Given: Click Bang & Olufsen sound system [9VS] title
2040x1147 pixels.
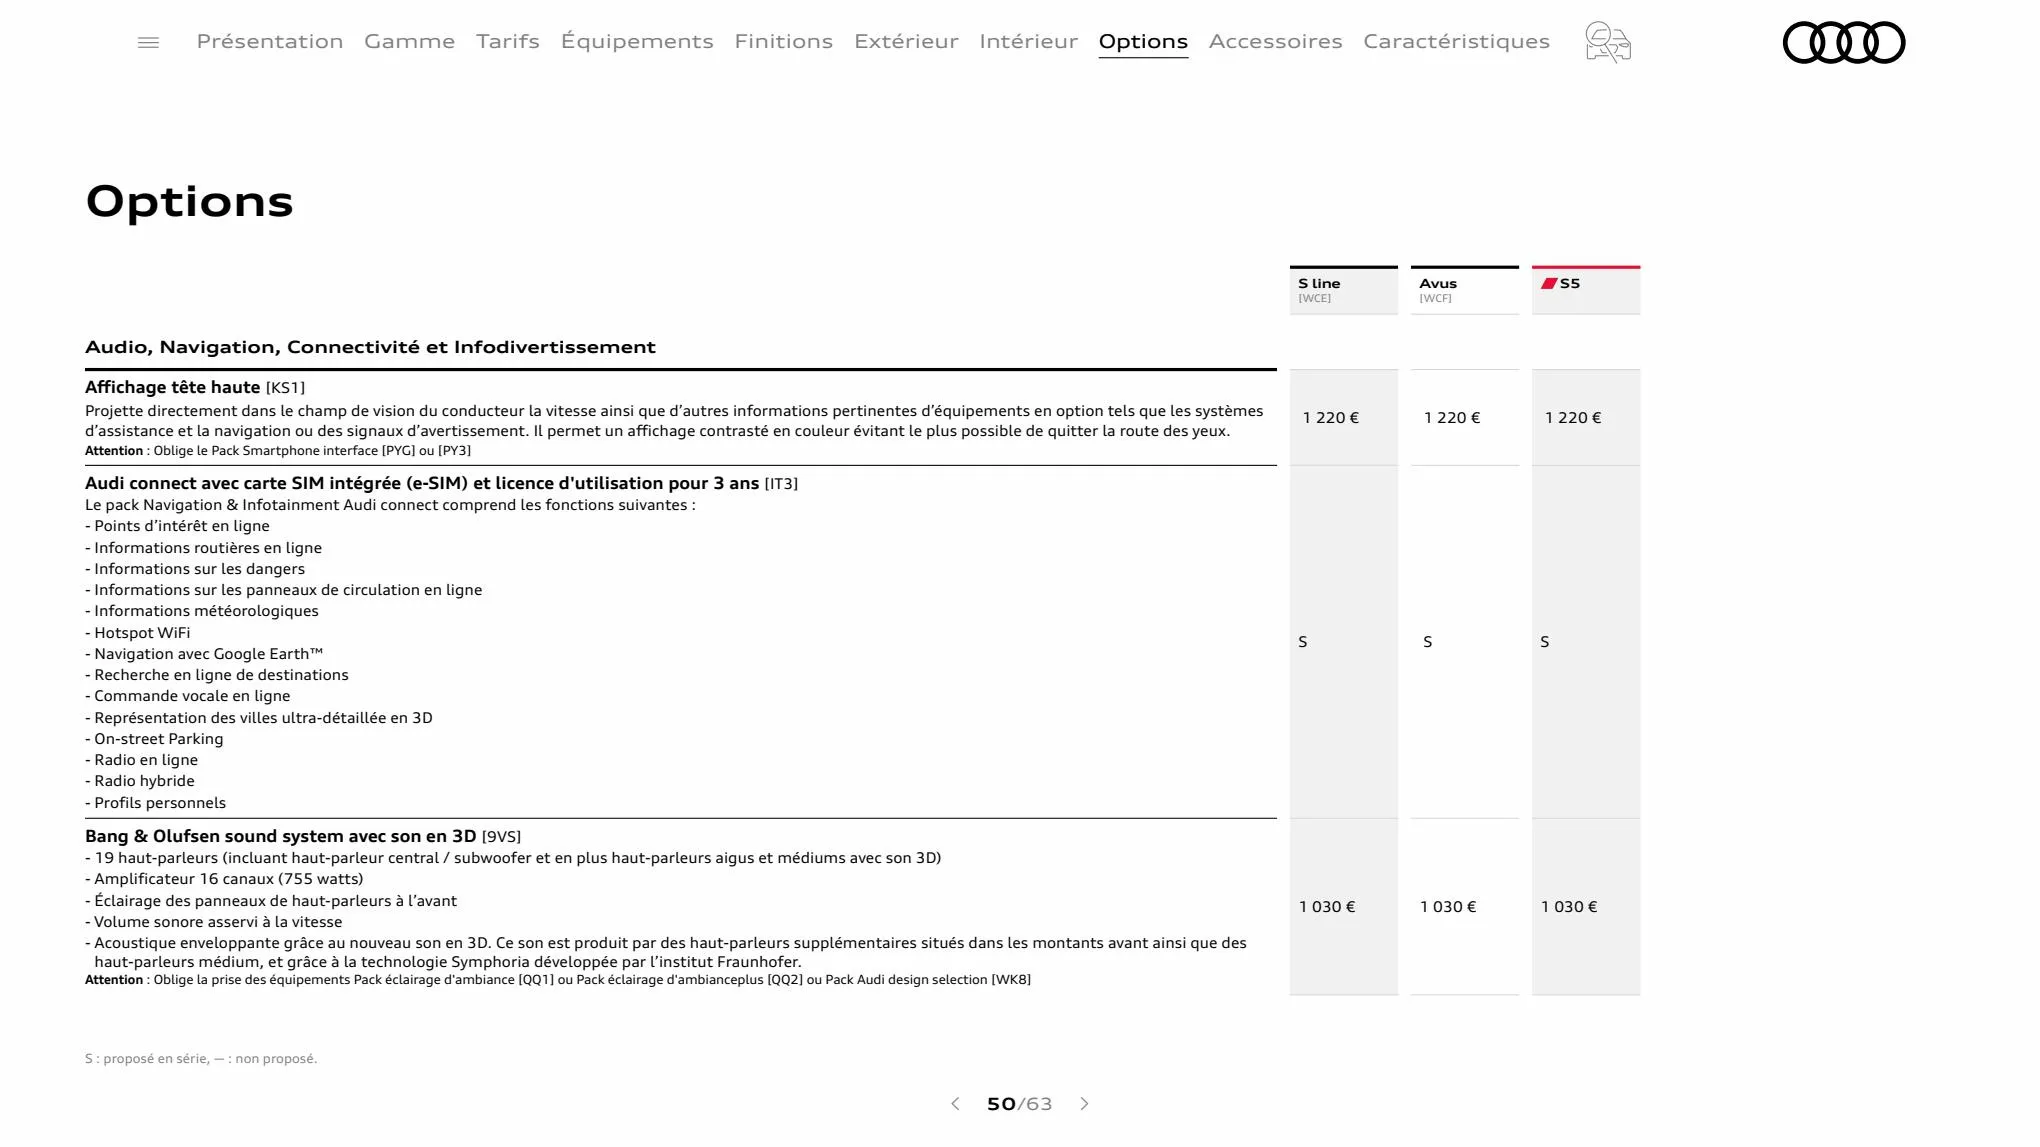Looking at the screenshot, I should 303,836.
